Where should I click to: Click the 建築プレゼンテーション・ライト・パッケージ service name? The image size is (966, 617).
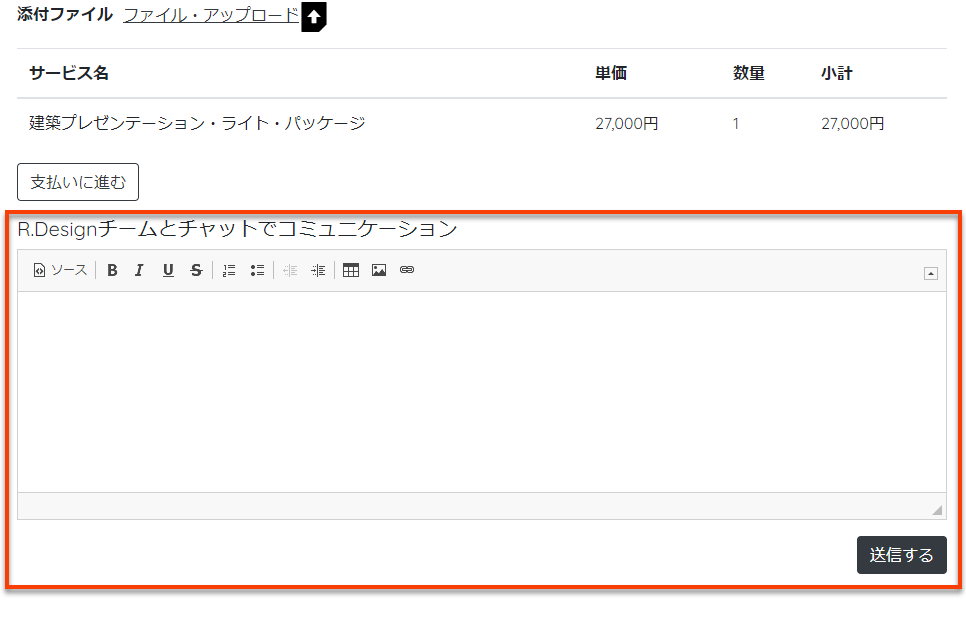click(197, 124)
